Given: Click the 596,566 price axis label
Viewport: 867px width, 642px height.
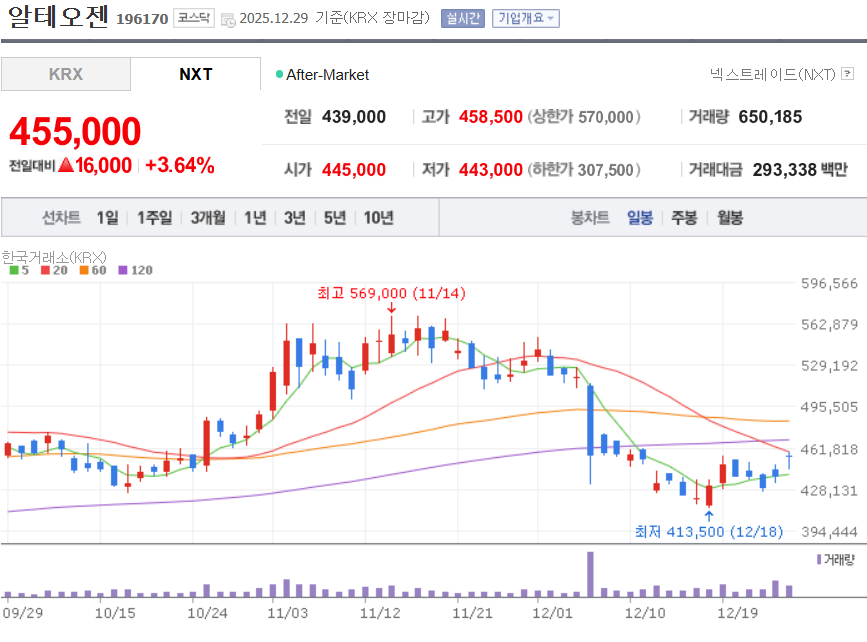Looking at the screenshot, I should [829, 283].
